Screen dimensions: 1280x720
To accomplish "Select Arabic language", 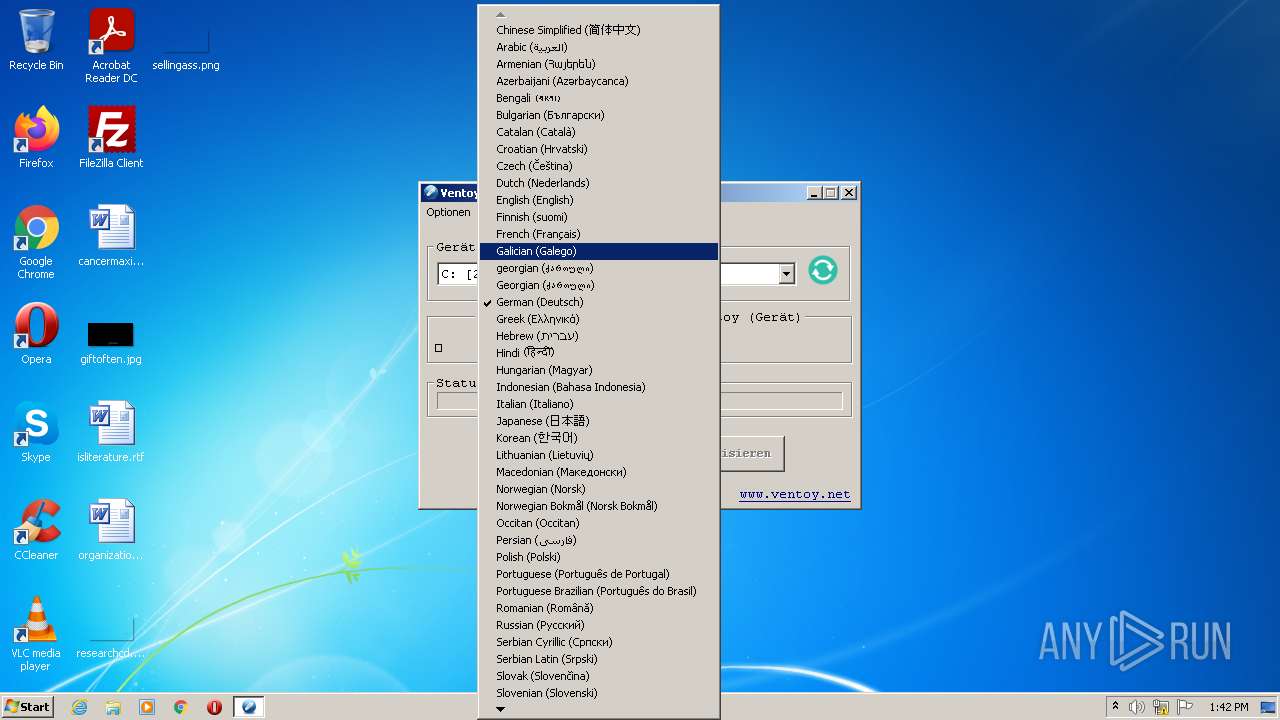I will [599, 47].
